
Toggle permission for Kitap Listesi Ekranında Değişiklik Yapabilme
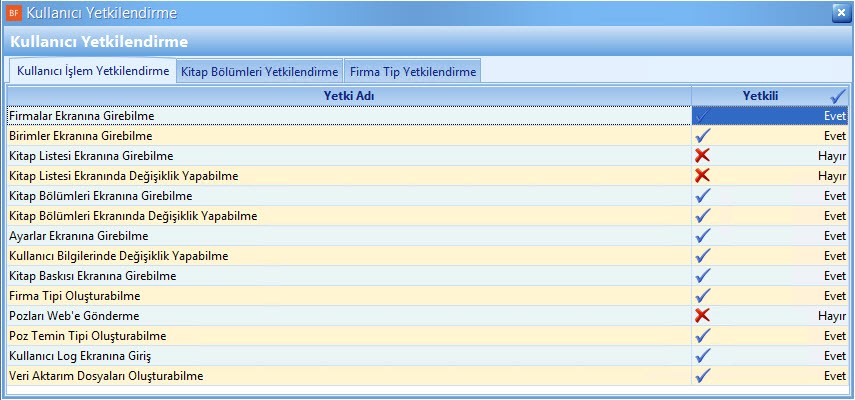703,176
